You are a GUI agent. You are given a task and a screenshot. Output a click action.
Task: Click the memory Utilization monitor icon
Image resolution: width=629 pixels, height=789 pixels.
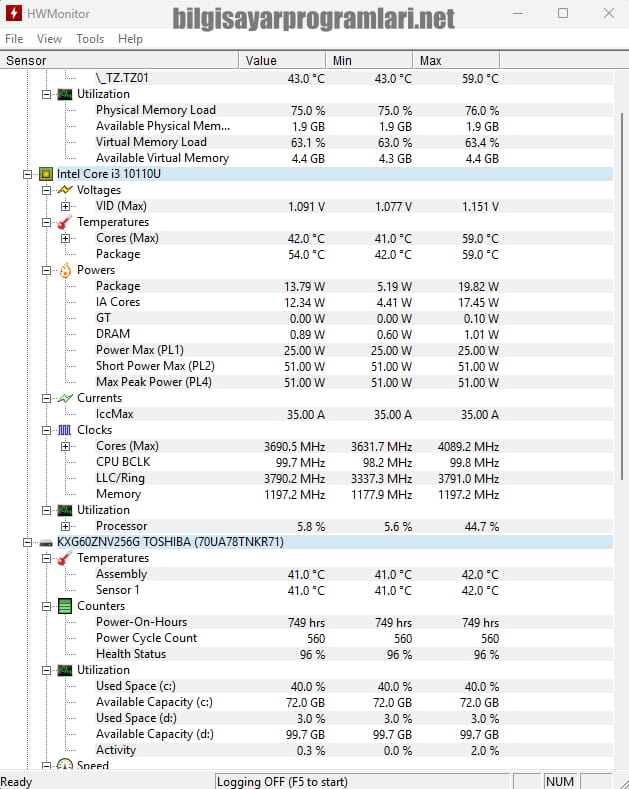(x=65, y=94)
